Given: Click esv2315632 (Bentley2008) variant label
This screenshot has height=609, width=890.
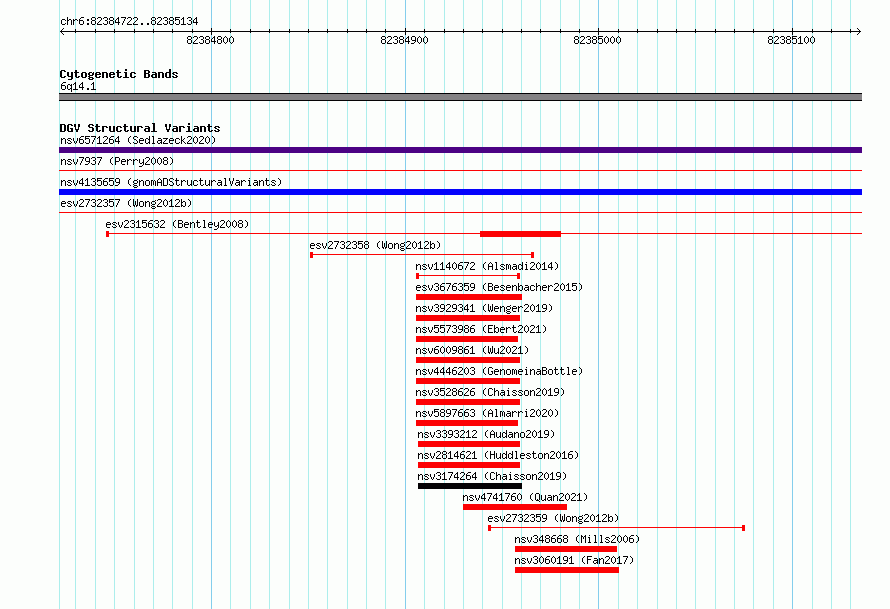Looking at the screenshot, I should [x=177, y=224].
